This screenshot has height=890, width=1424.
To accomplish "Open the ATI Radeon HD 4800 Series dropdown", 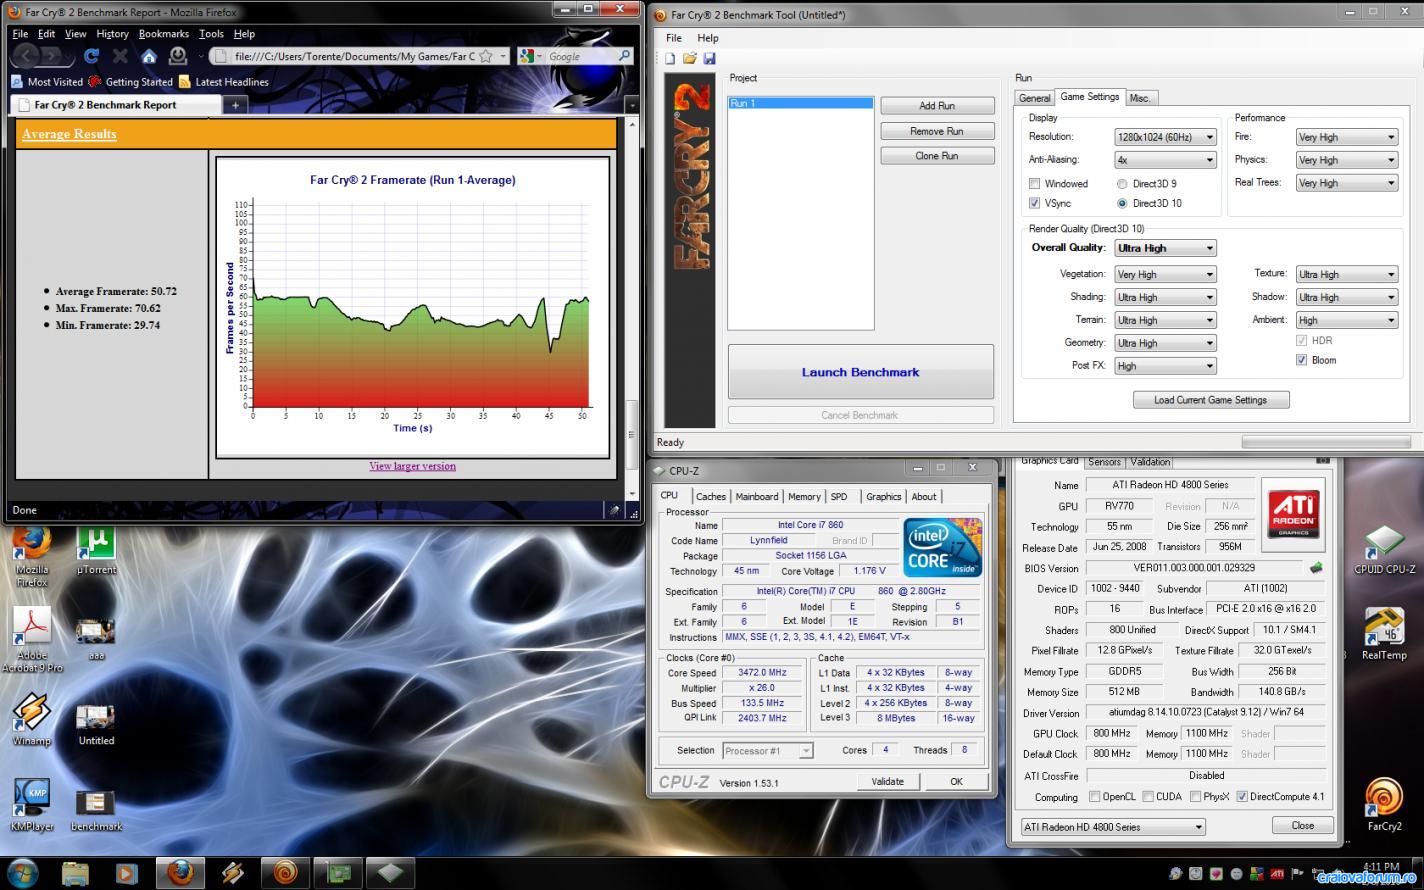I will 1113,827.
